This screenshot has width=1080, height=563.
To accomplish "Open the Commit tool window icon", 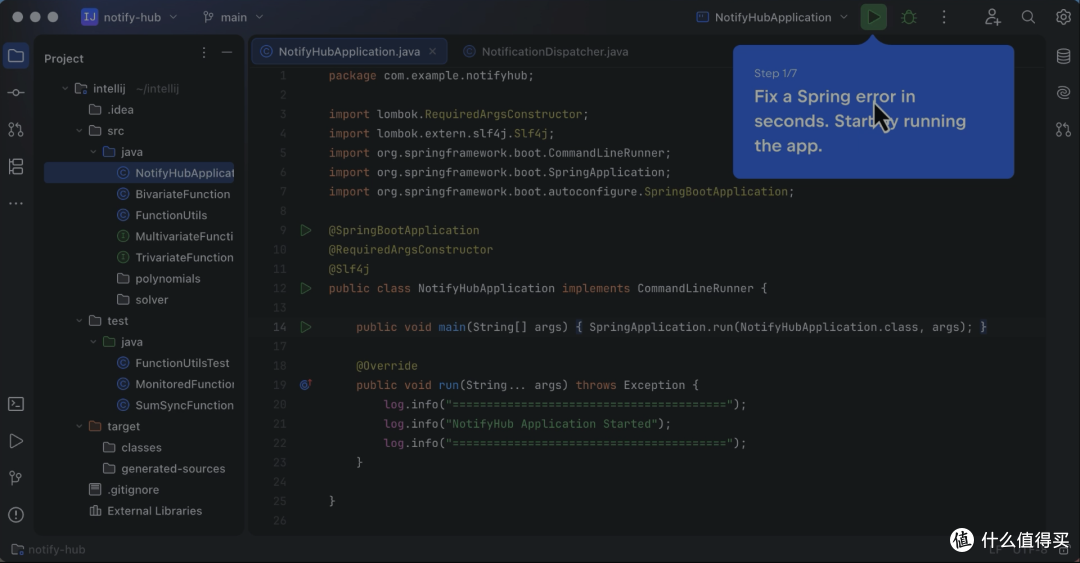I will tap(16, 92).
